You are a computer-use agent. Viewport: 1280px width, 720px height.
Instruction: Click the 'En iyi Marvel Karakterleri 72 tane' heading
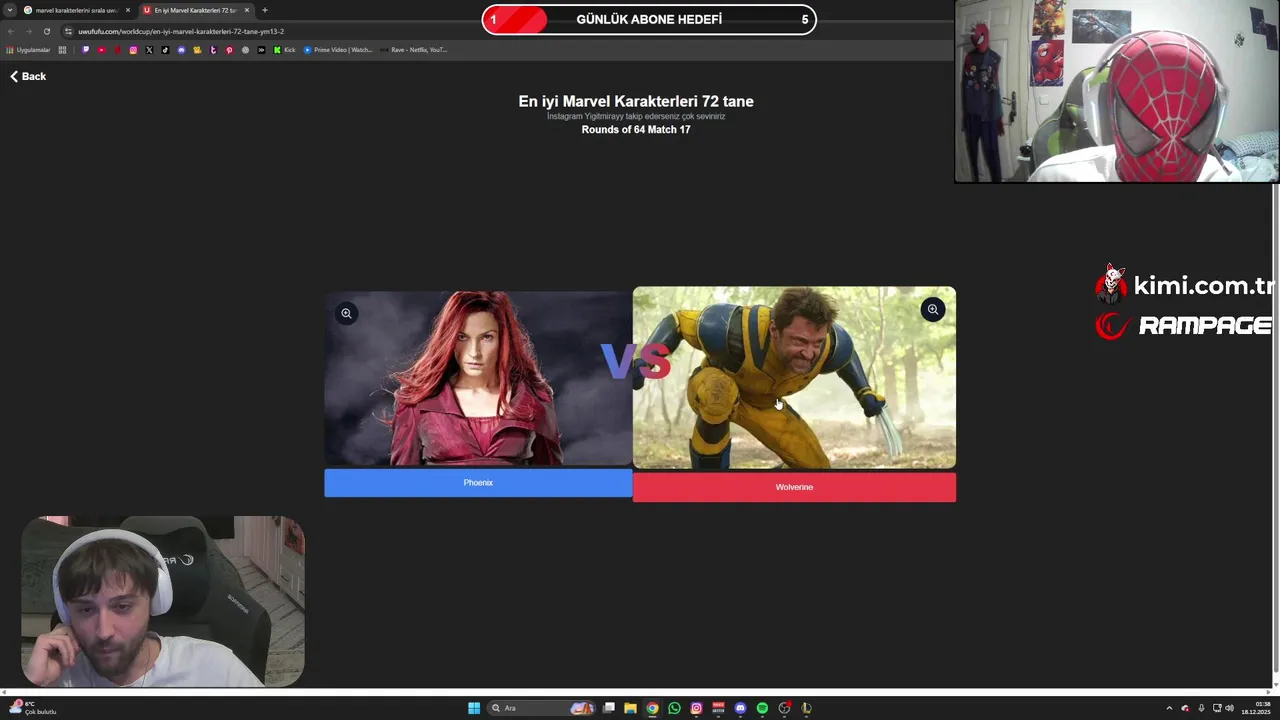(636, 101)
